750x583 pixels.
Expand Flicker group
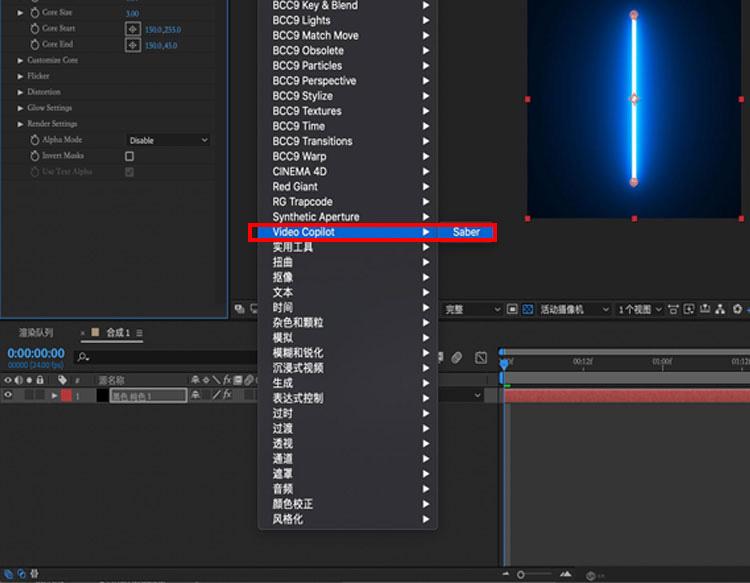[20, 76]
